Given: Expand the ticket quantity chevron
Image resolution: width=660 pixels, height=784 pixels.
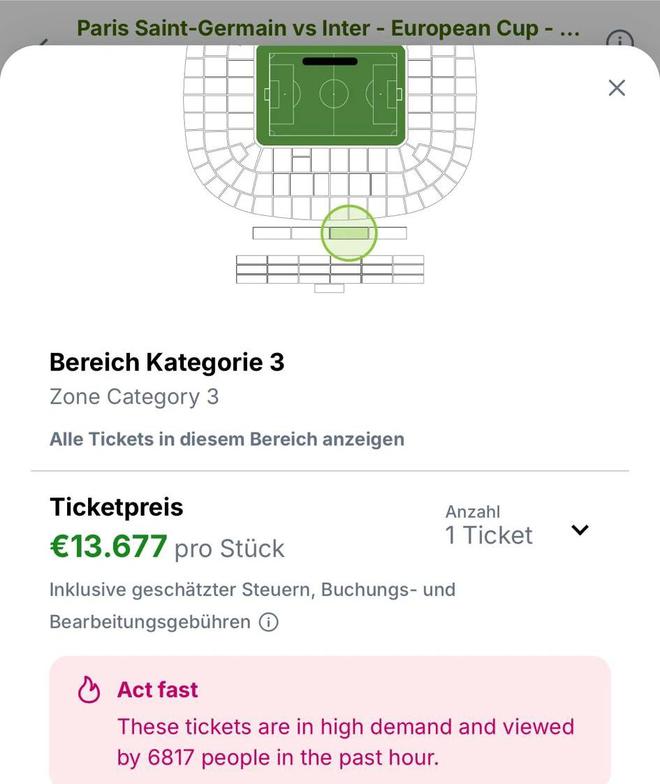Looking at the screenshot, I should (580, 530).
